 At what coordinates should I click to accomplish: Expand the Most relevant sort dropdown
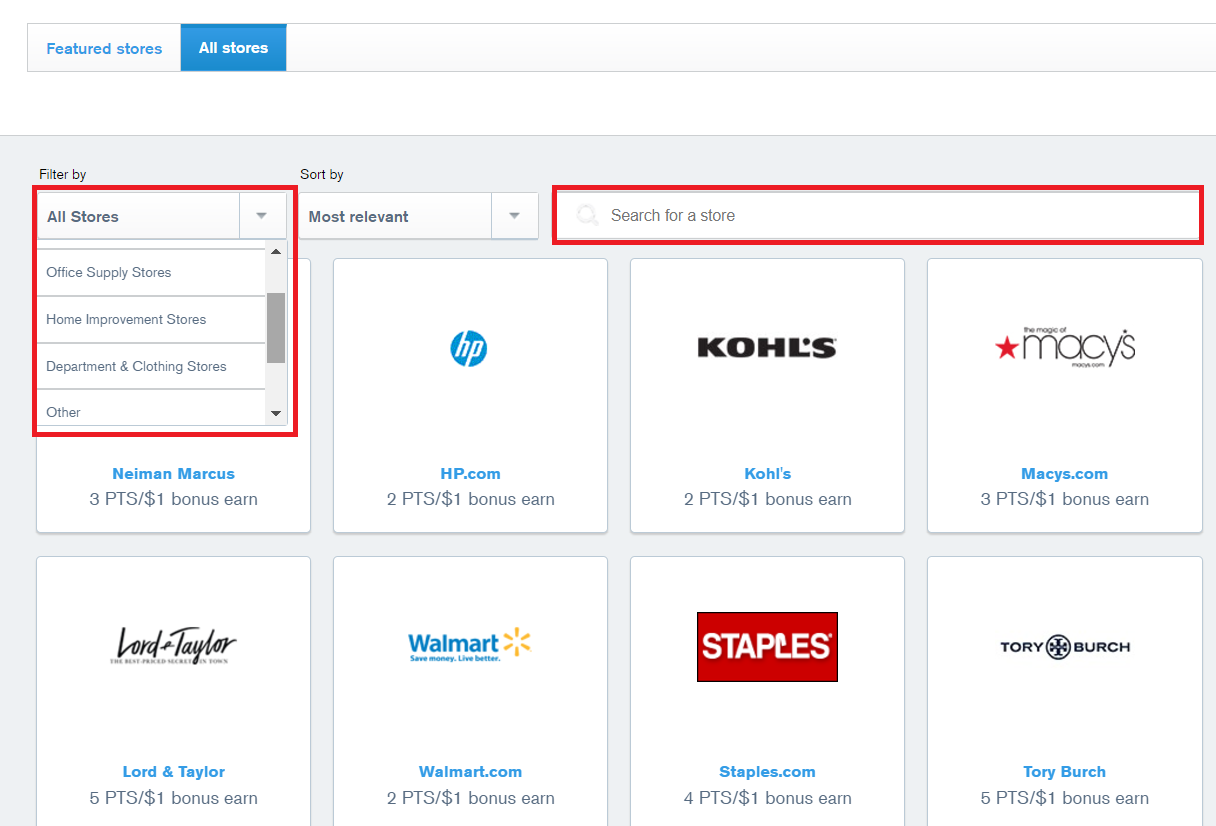click(x=419, y=216)
